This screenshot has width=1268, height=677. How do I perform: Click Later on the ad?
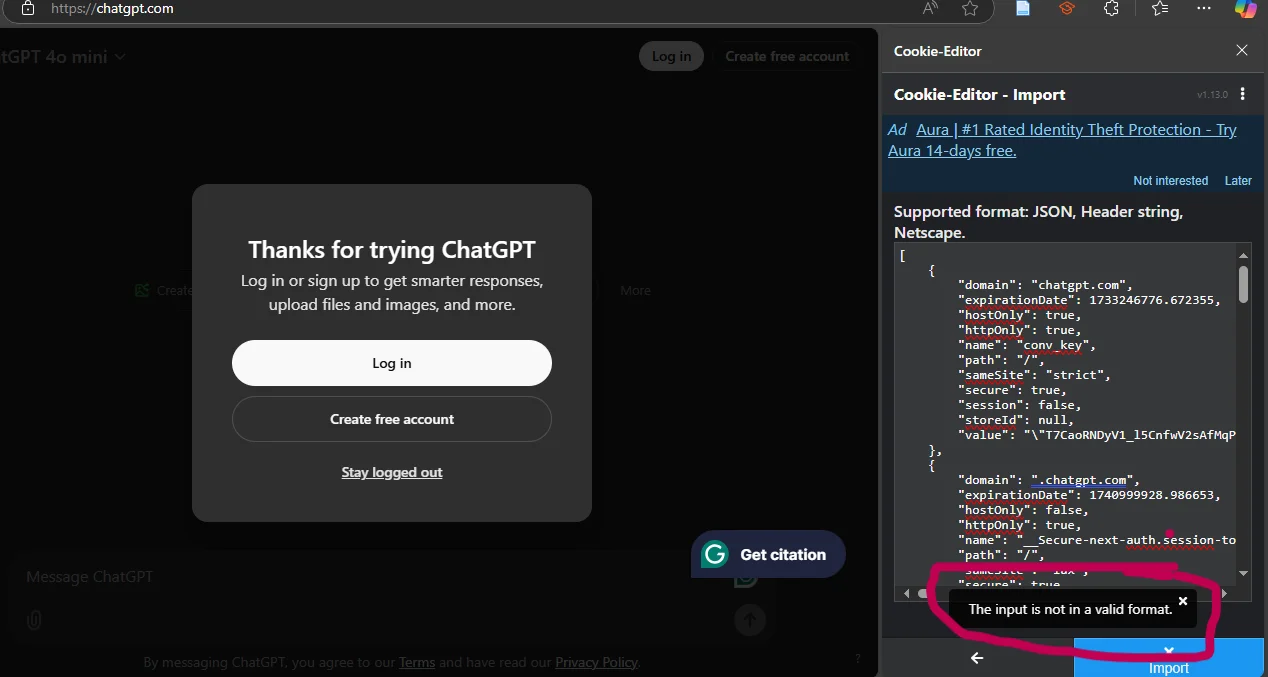pyautogui.click(x=1238, y=181)
